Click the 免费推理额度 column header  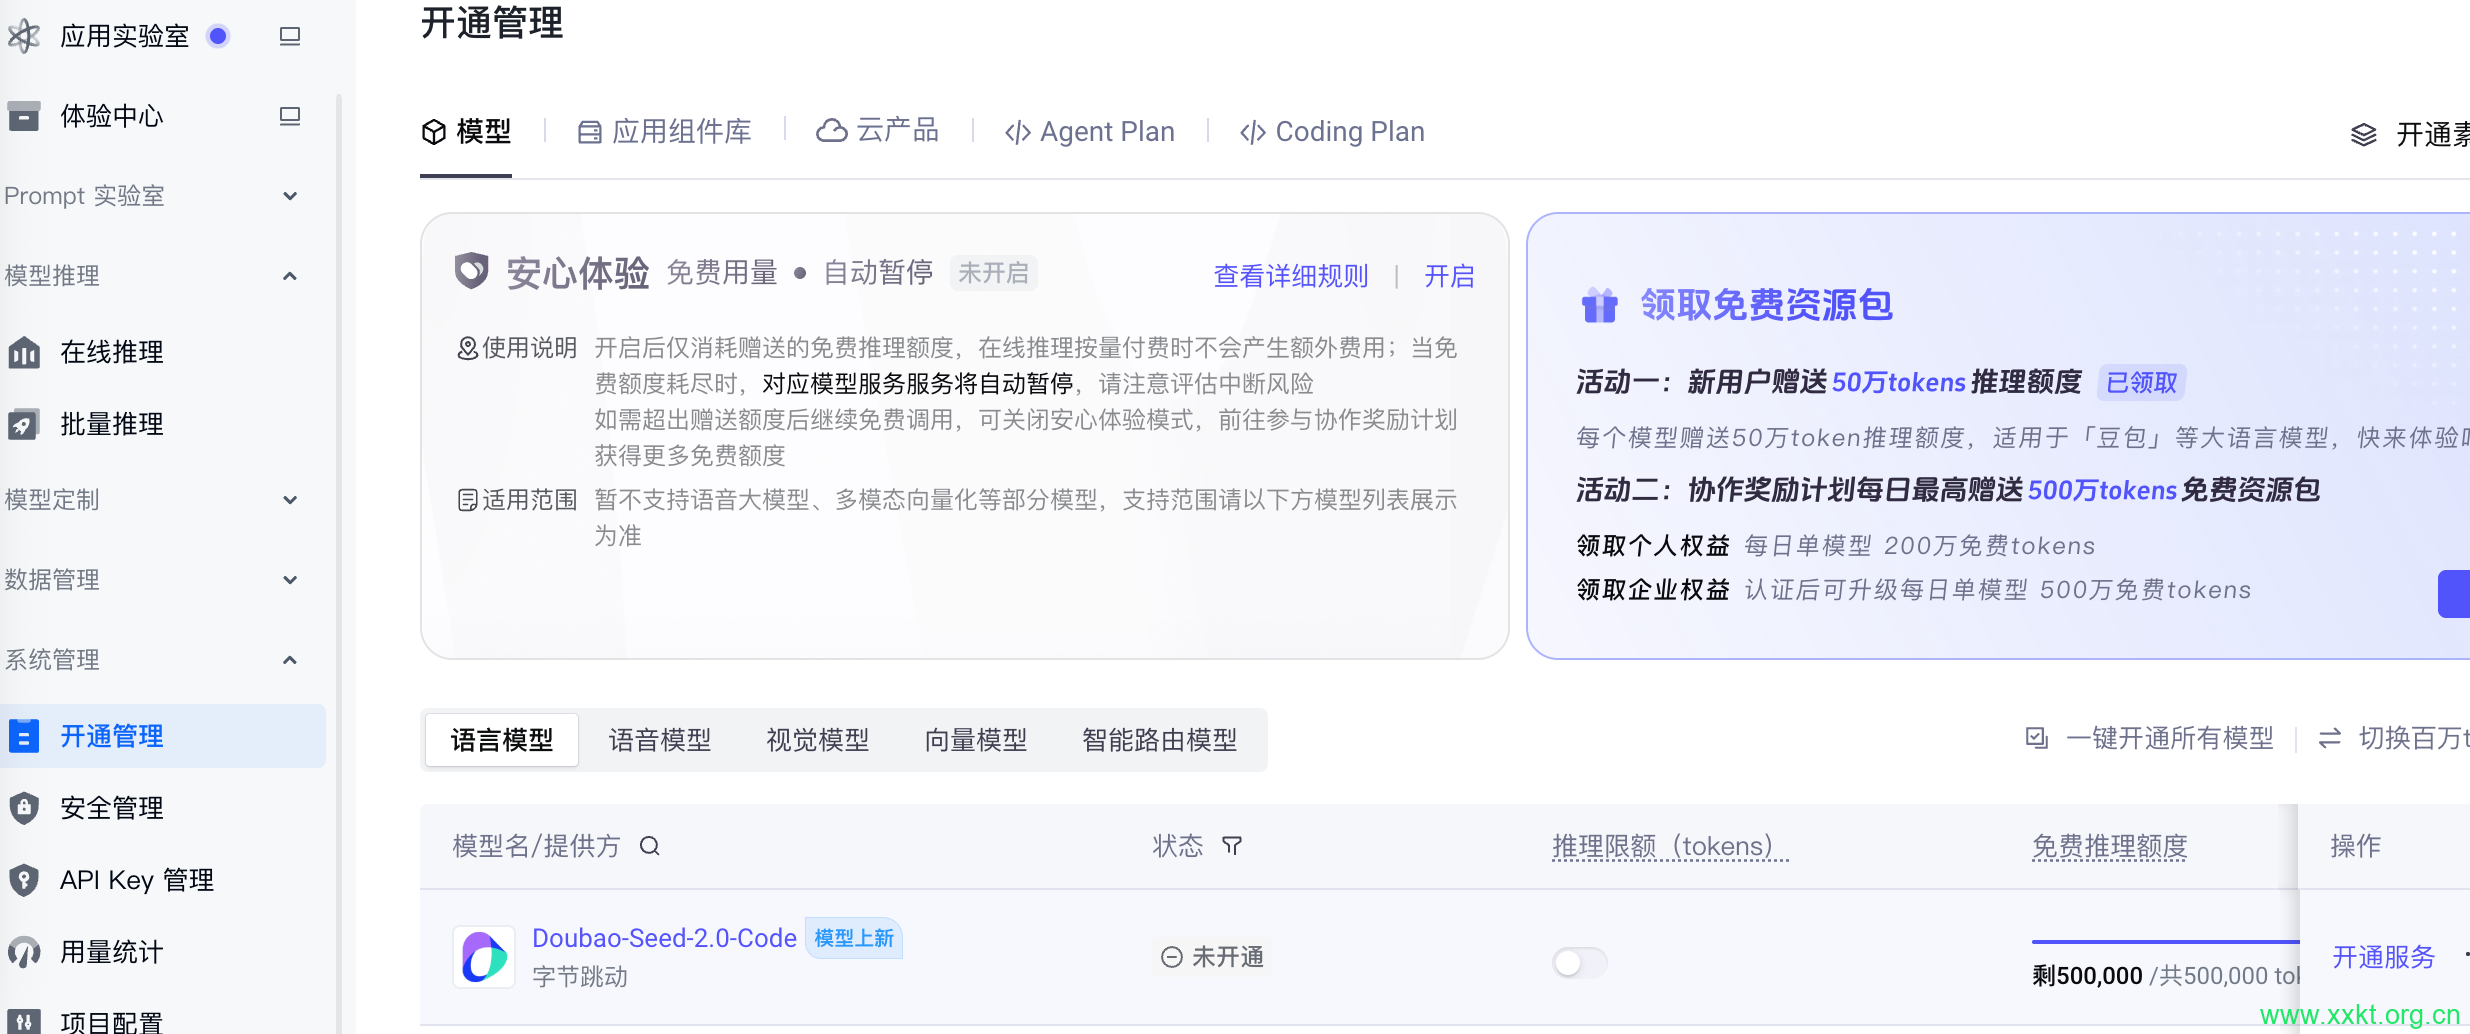coord(2110,846)
